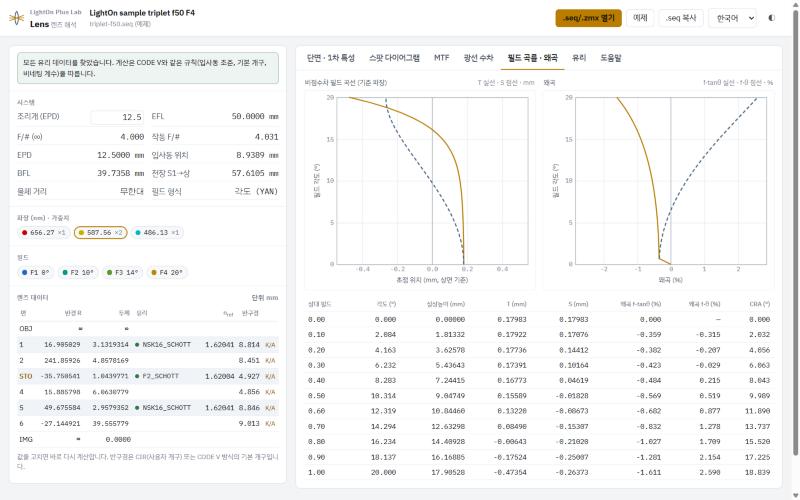Open the 유리 glass tab

point(579,58)
